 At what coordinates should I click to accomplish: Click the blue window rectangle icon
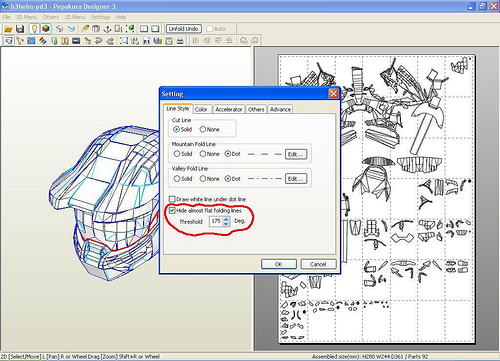tap(31, 41)
